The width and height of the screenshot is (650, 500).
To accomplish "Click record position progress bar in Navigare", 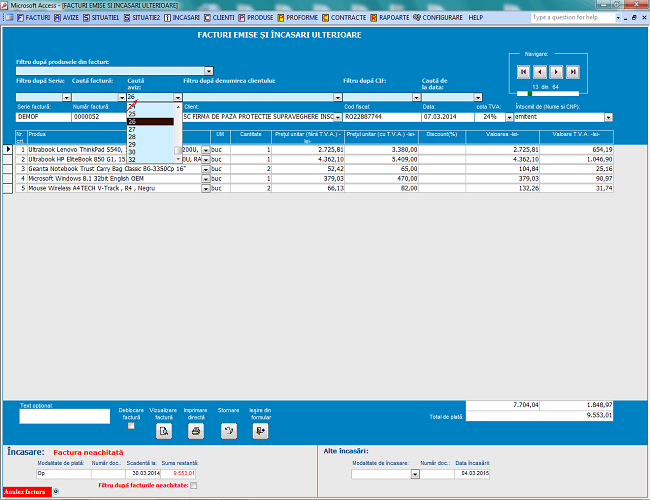I will point(548,94).
